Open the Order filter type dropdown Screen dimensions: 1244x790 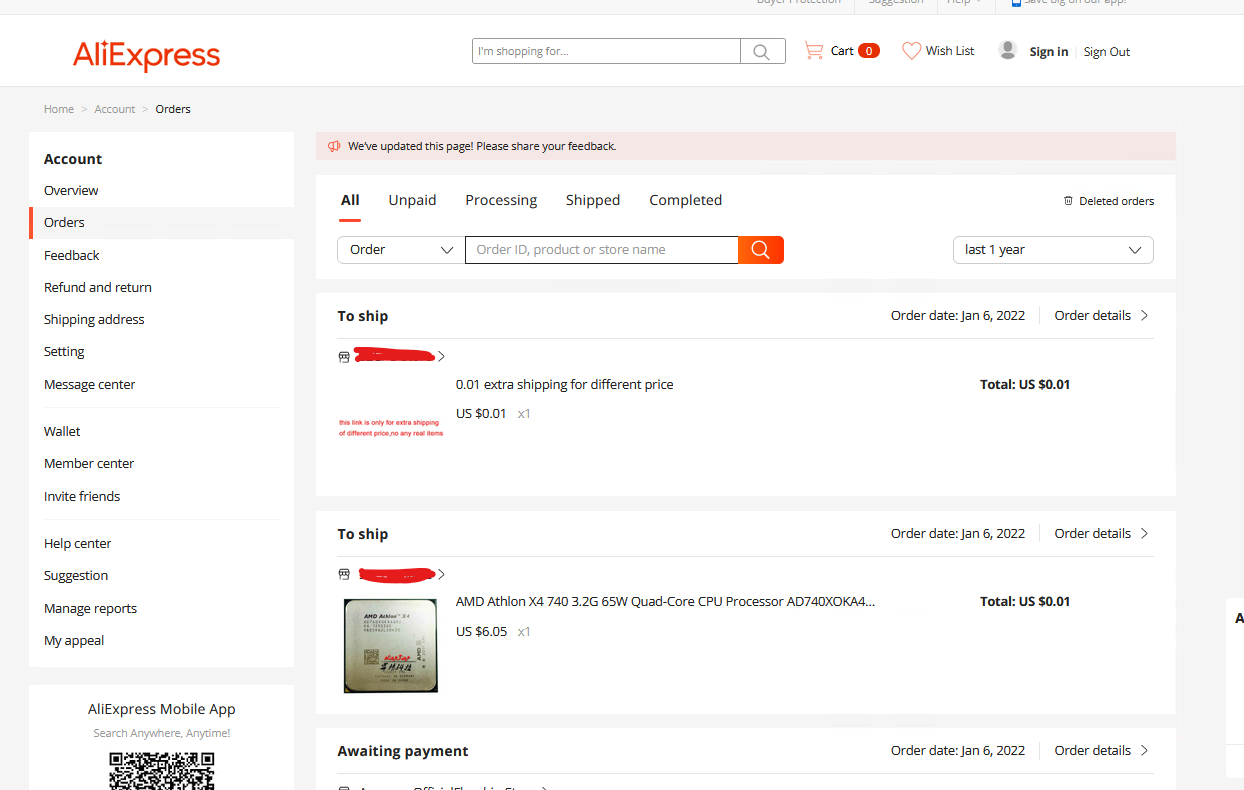click(401, 250)
